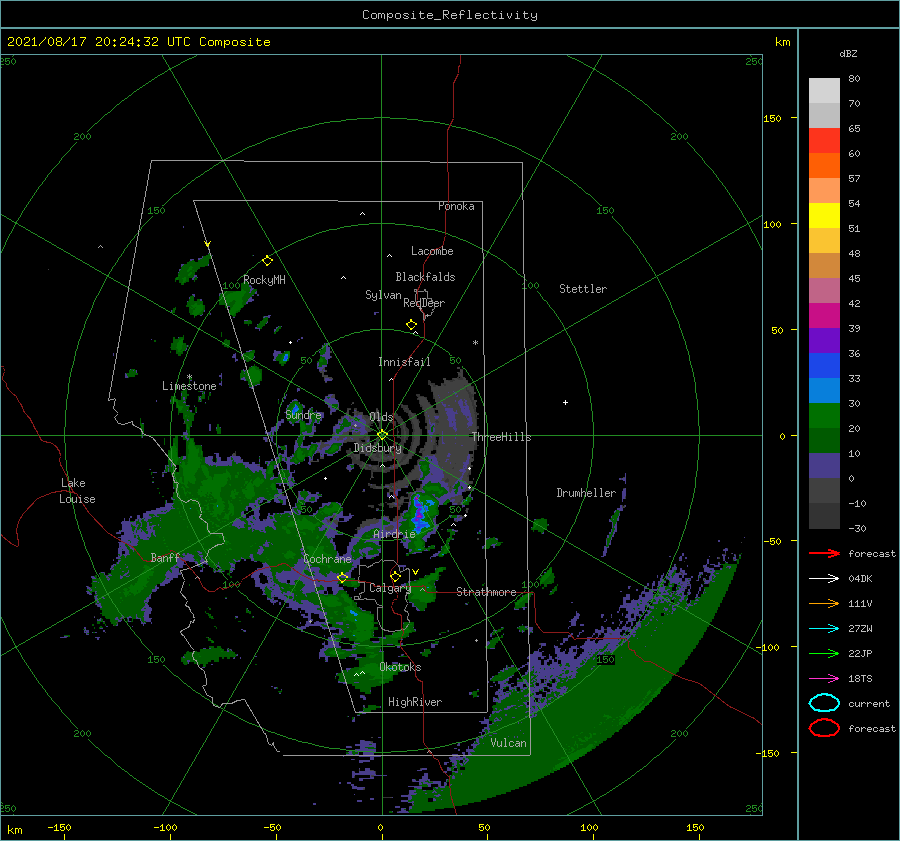Screen dimensions: 900x841
Task: Pick the blue 33-36 dBZ swatch
Action: 824,366
